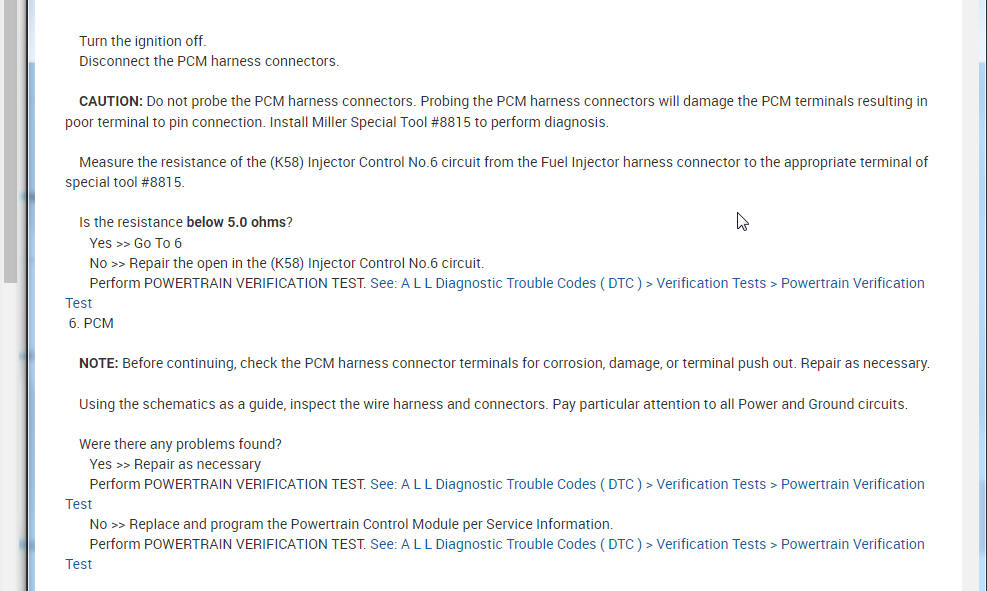
Task: Click "Were there any problems found?" question
Action: tap(181, 444)
